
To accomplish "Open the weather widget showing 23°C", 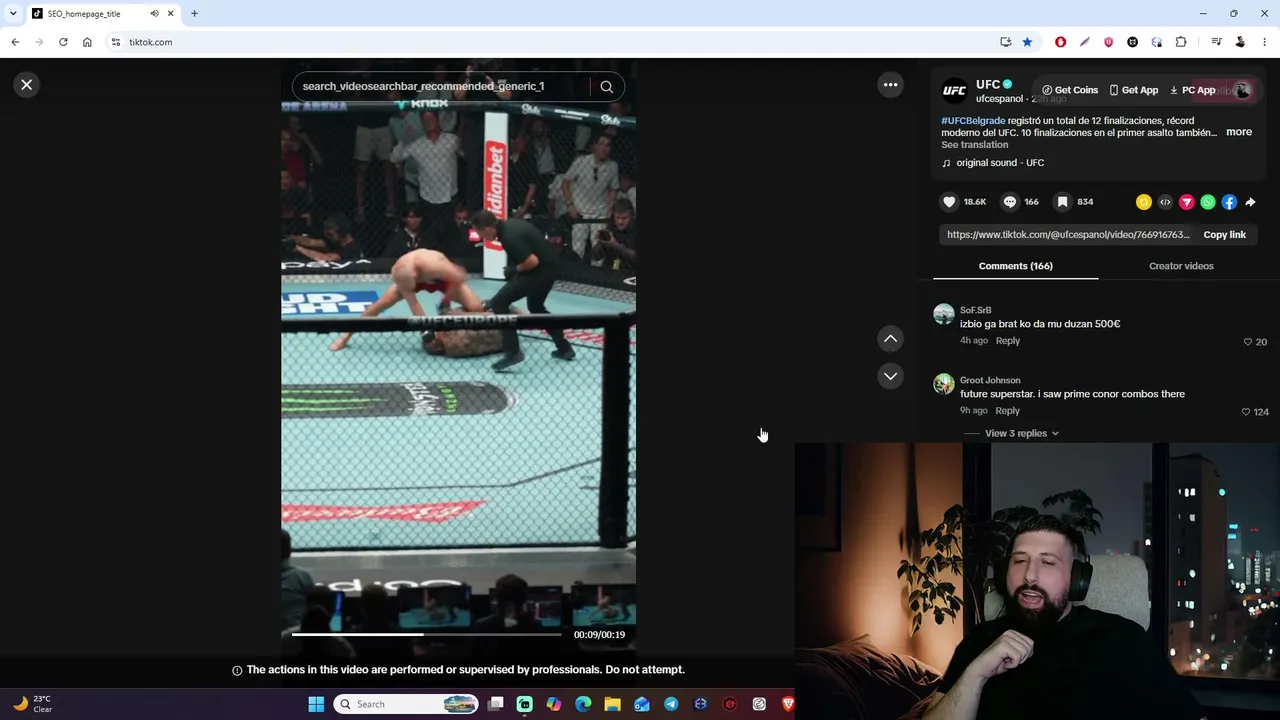I will [x=32, y=704].
